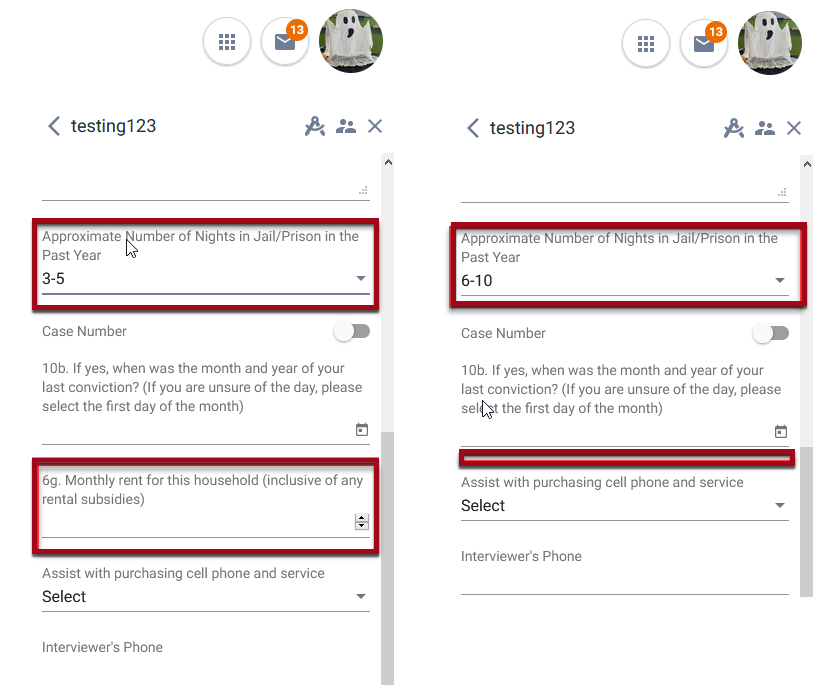The width and height of the screenshot is (824, 685).
Task: Open the ghost profile avatar in the left panel
Action: 351,41
